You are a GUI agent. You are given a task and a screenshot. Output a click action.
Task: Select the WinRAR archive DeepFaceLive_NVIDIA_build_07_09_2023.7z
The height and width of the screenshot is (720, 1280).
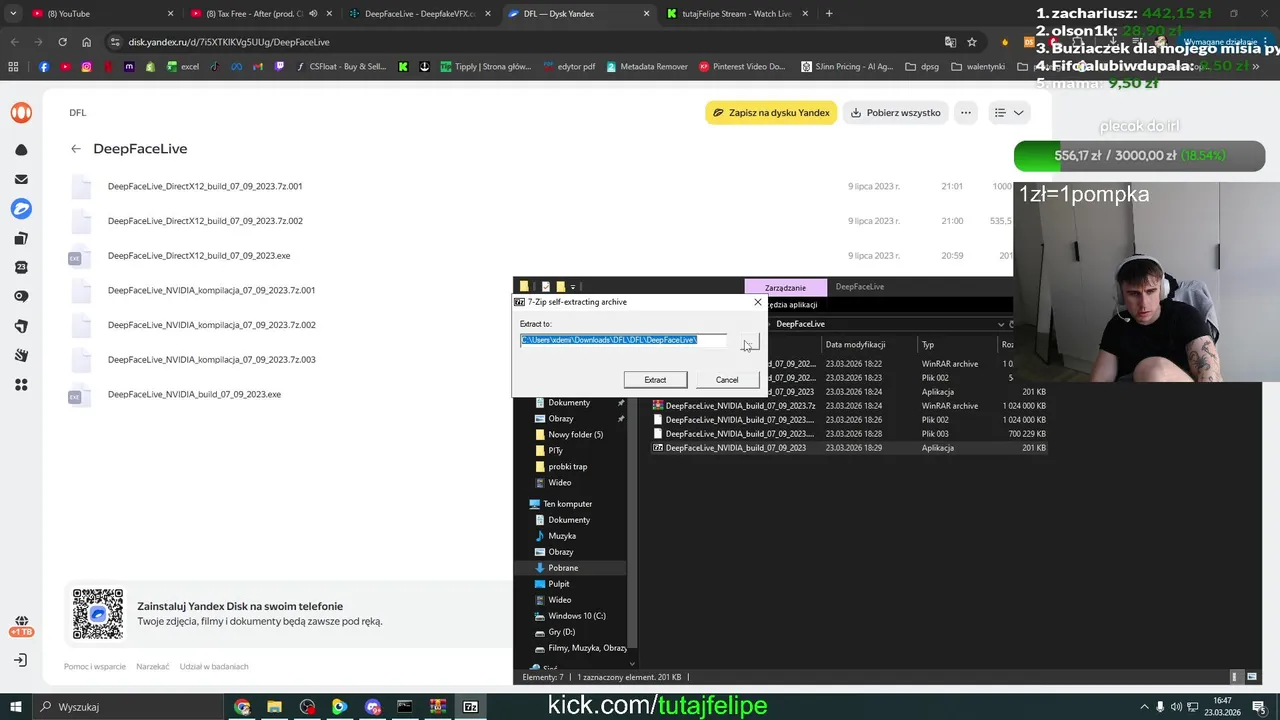[x=741, y=406]
